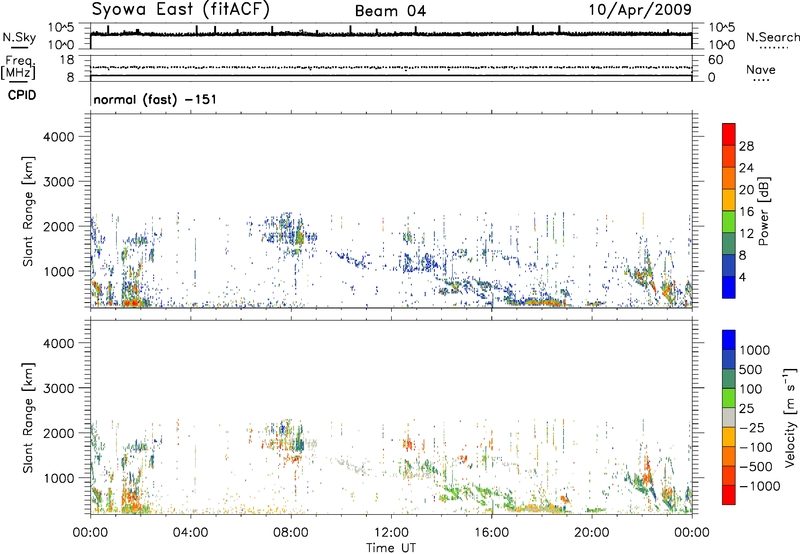Click the '4' tick on the Power colorbar
This screenshot has width=800, height=554.
coord(742,277)
